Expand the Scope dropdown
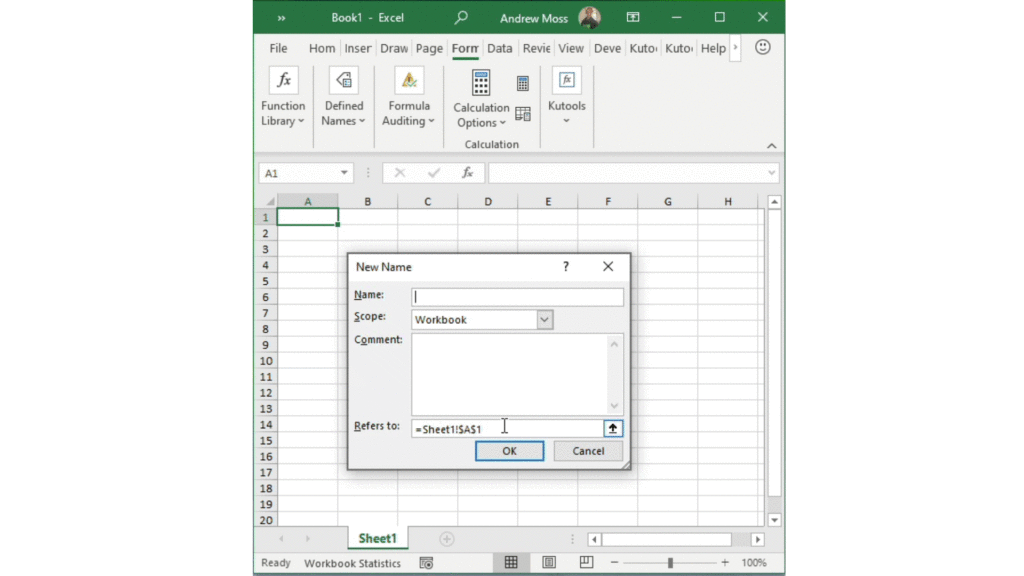This screenshot has height=576, width=1024. [x=544, y=320]
